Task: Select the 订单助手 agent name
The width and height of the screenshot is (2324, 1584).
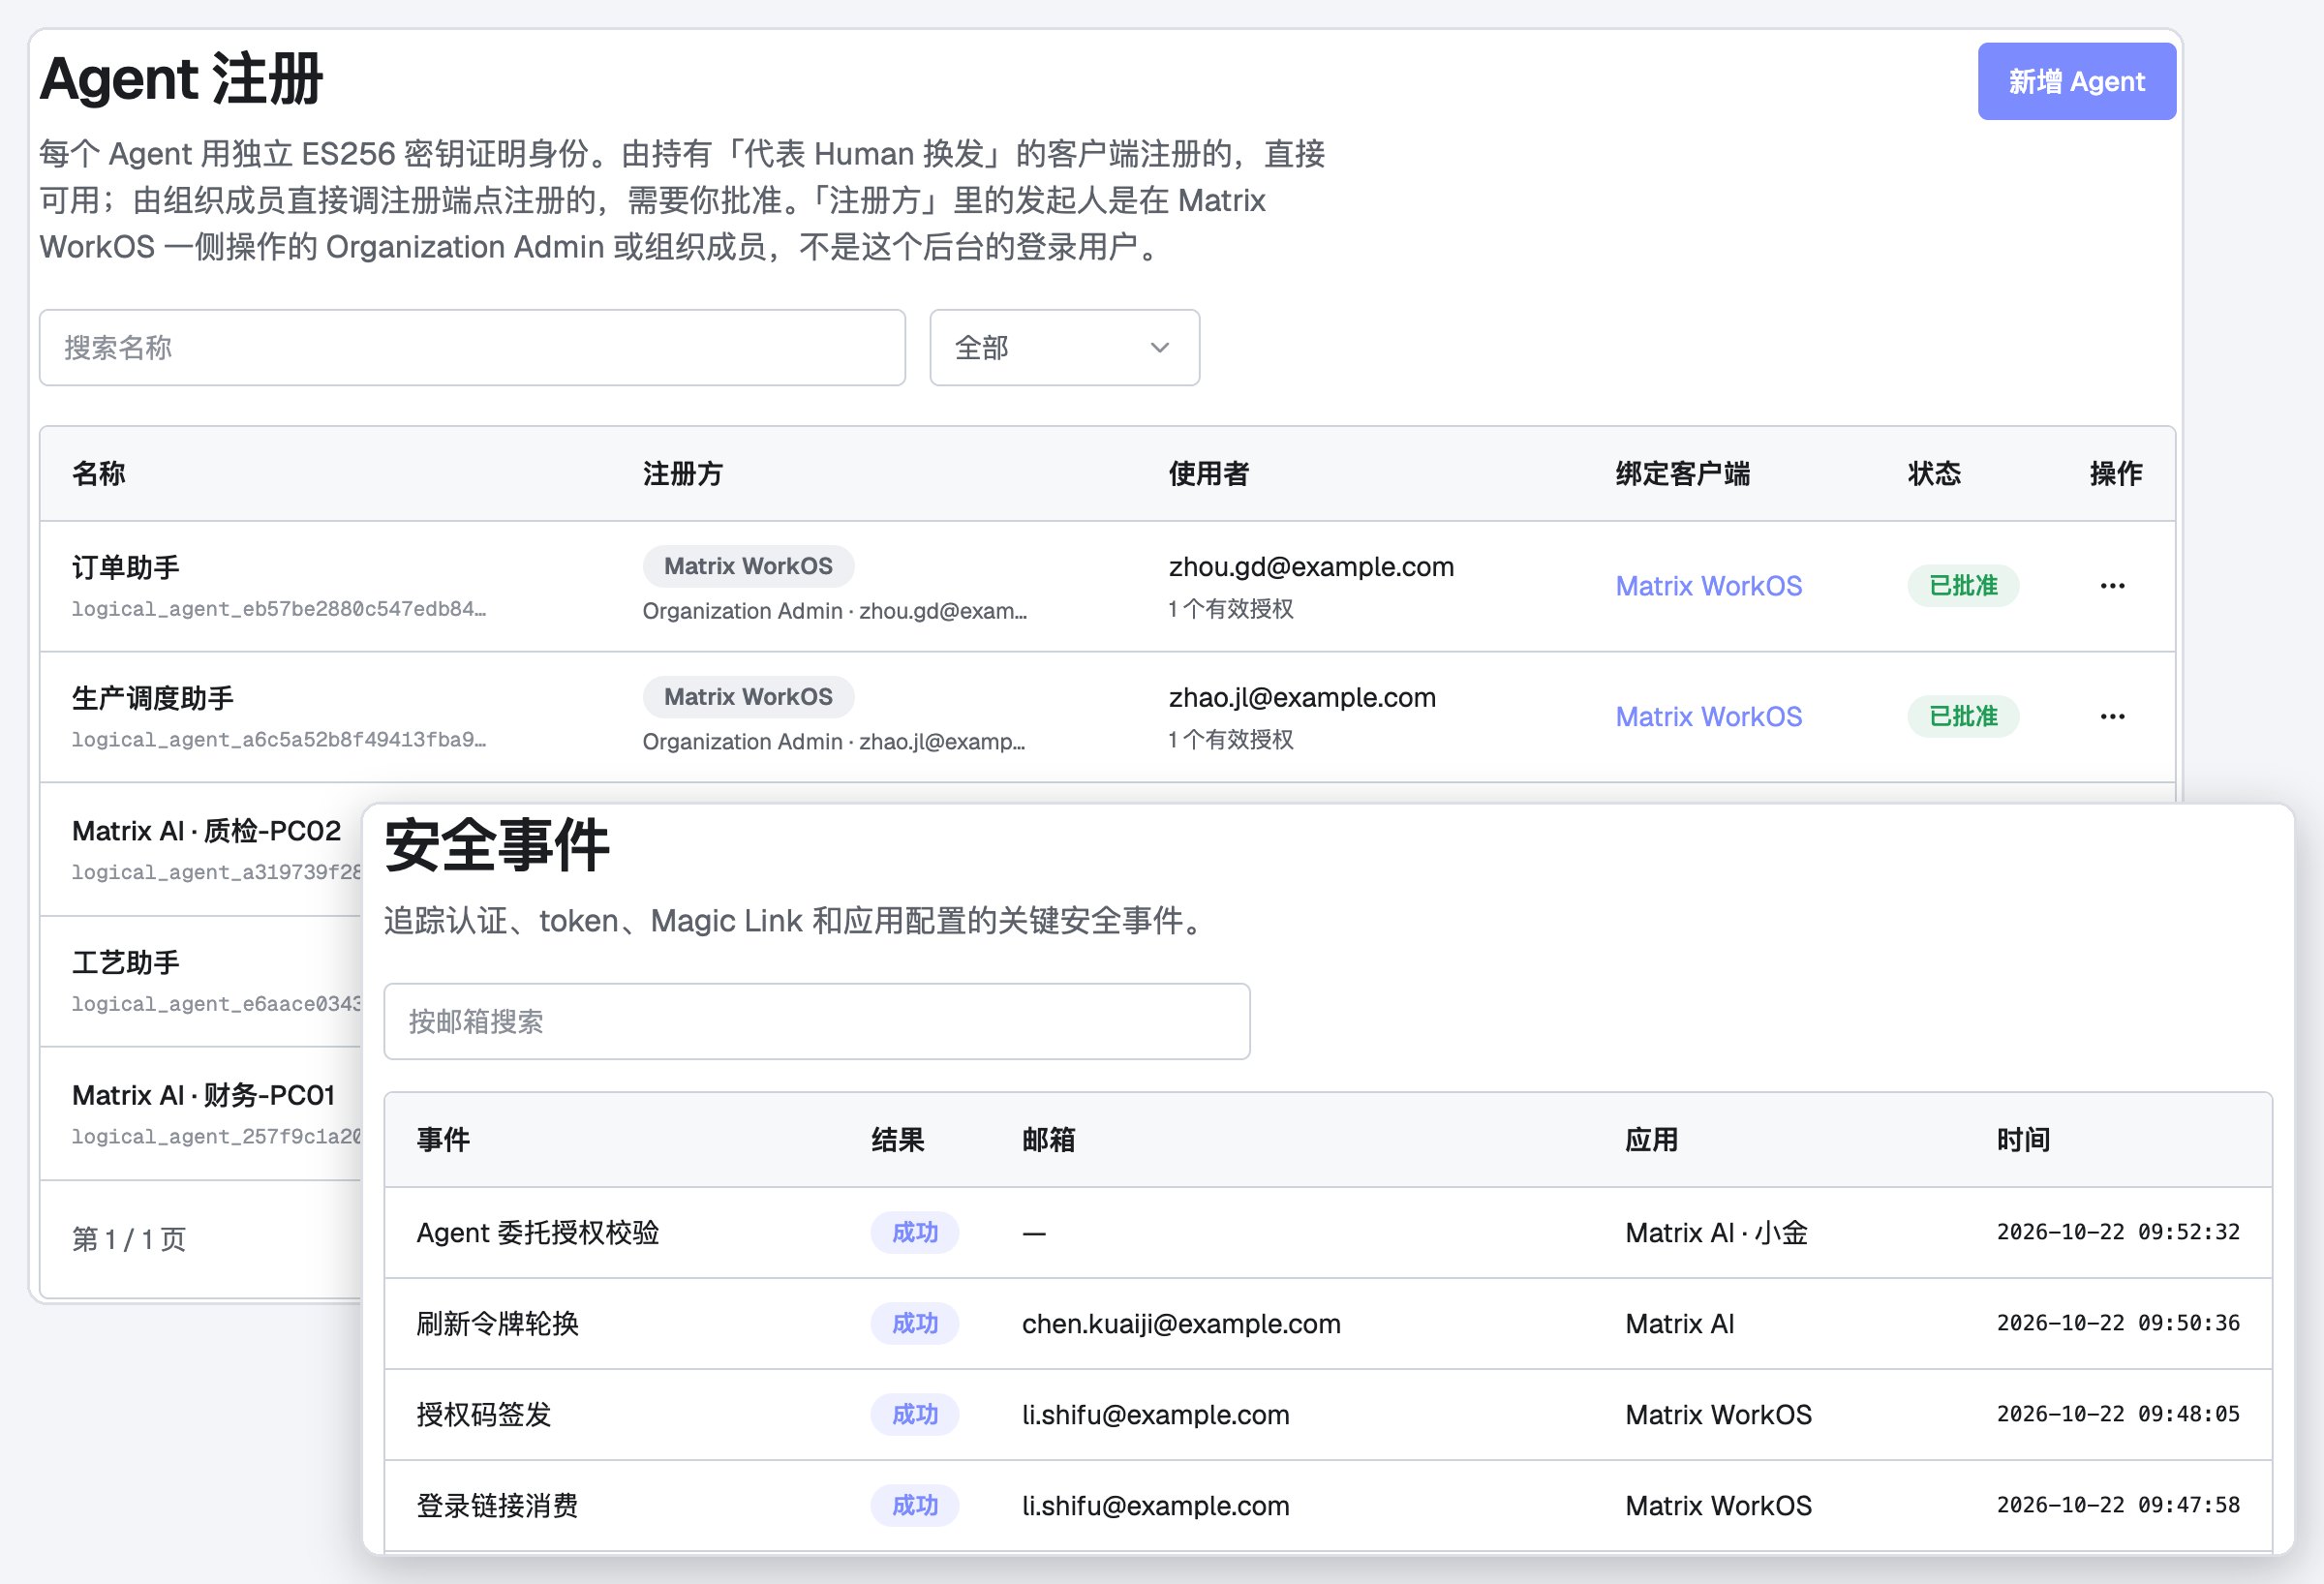Action: 126,567
